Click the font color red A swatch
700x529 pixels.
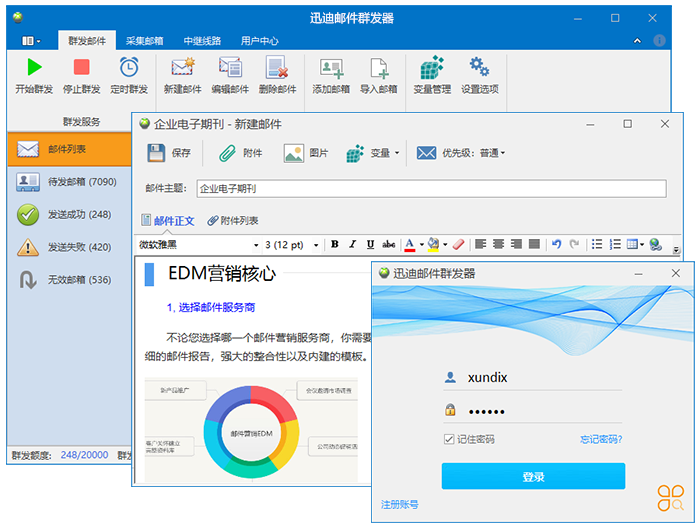click(410, 245)
